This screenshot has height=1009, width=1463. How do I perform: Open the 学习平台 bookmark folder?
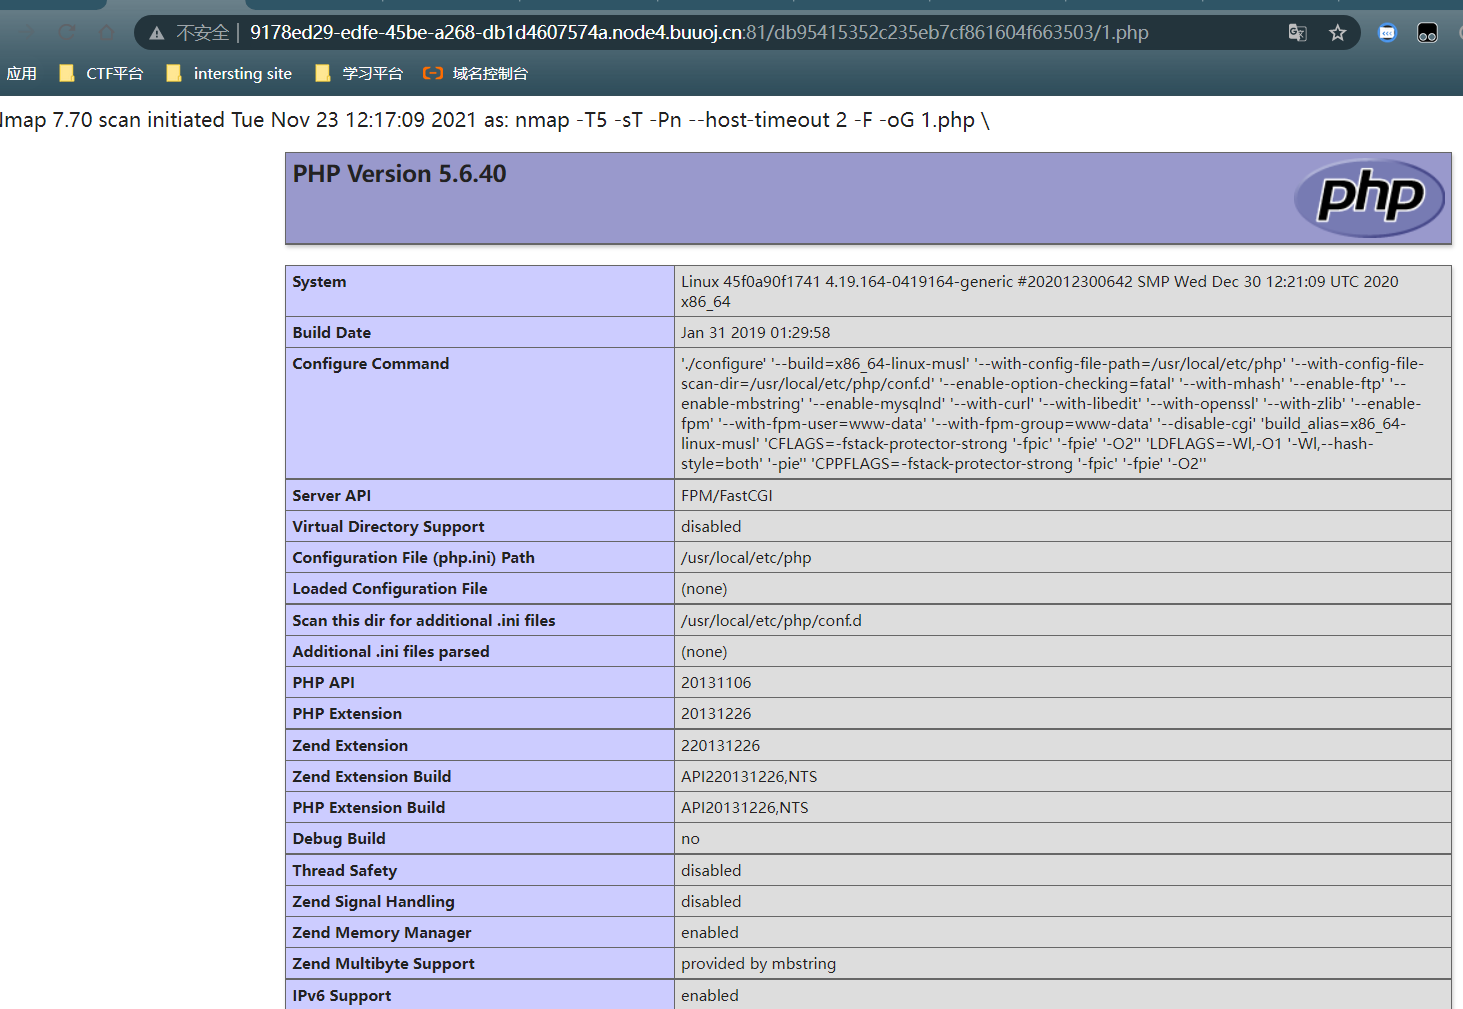(359, 73)
